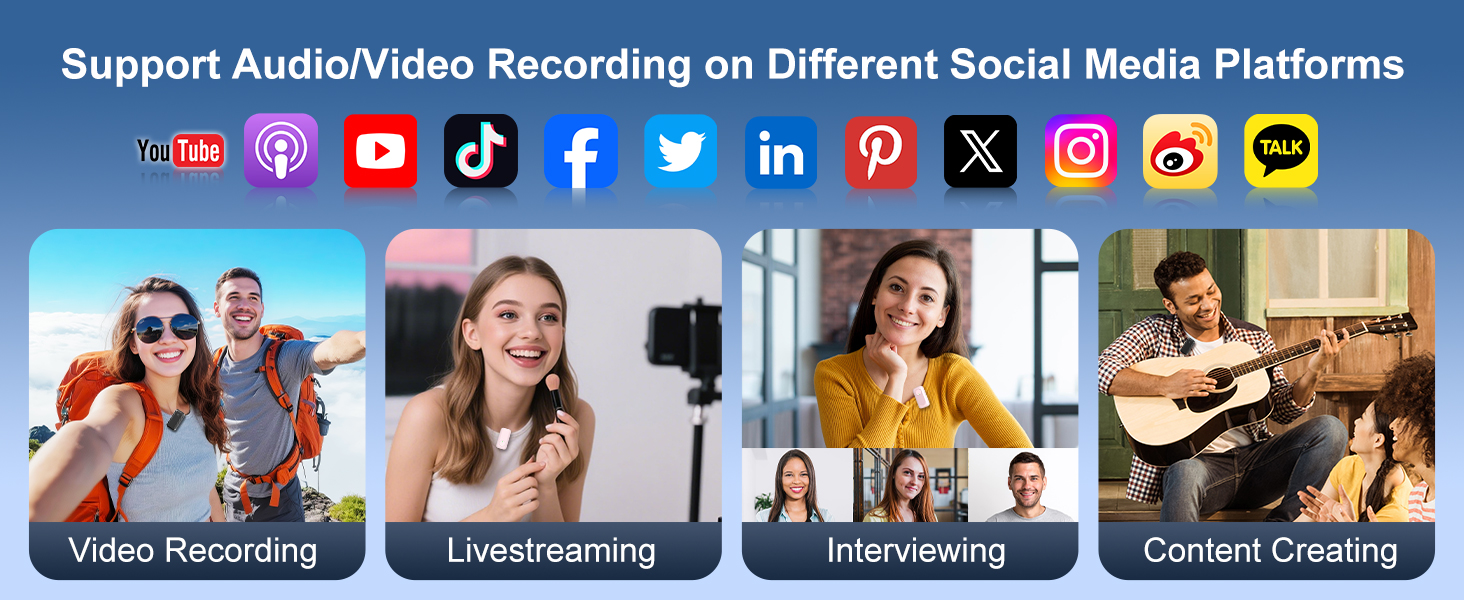Viewport: 1464px width, 600px height.
Task: Click the guitar player photo
Action: pyautogui.click(x=1266, y=375)
